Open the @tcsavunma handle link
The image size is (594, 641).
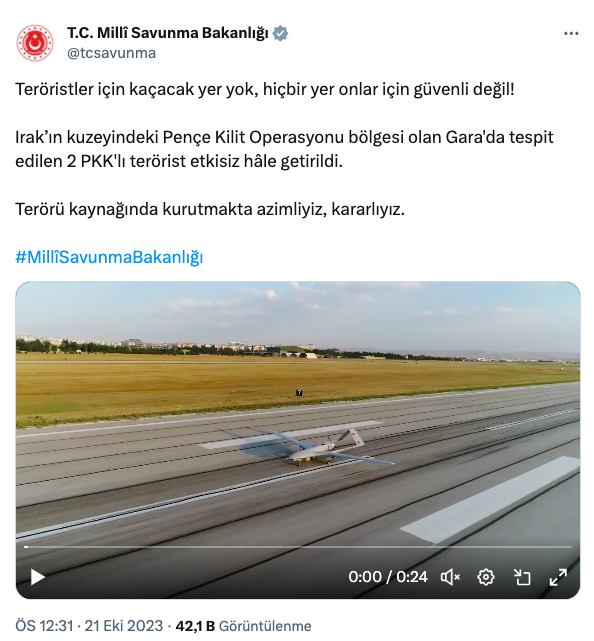click(111, 53)
